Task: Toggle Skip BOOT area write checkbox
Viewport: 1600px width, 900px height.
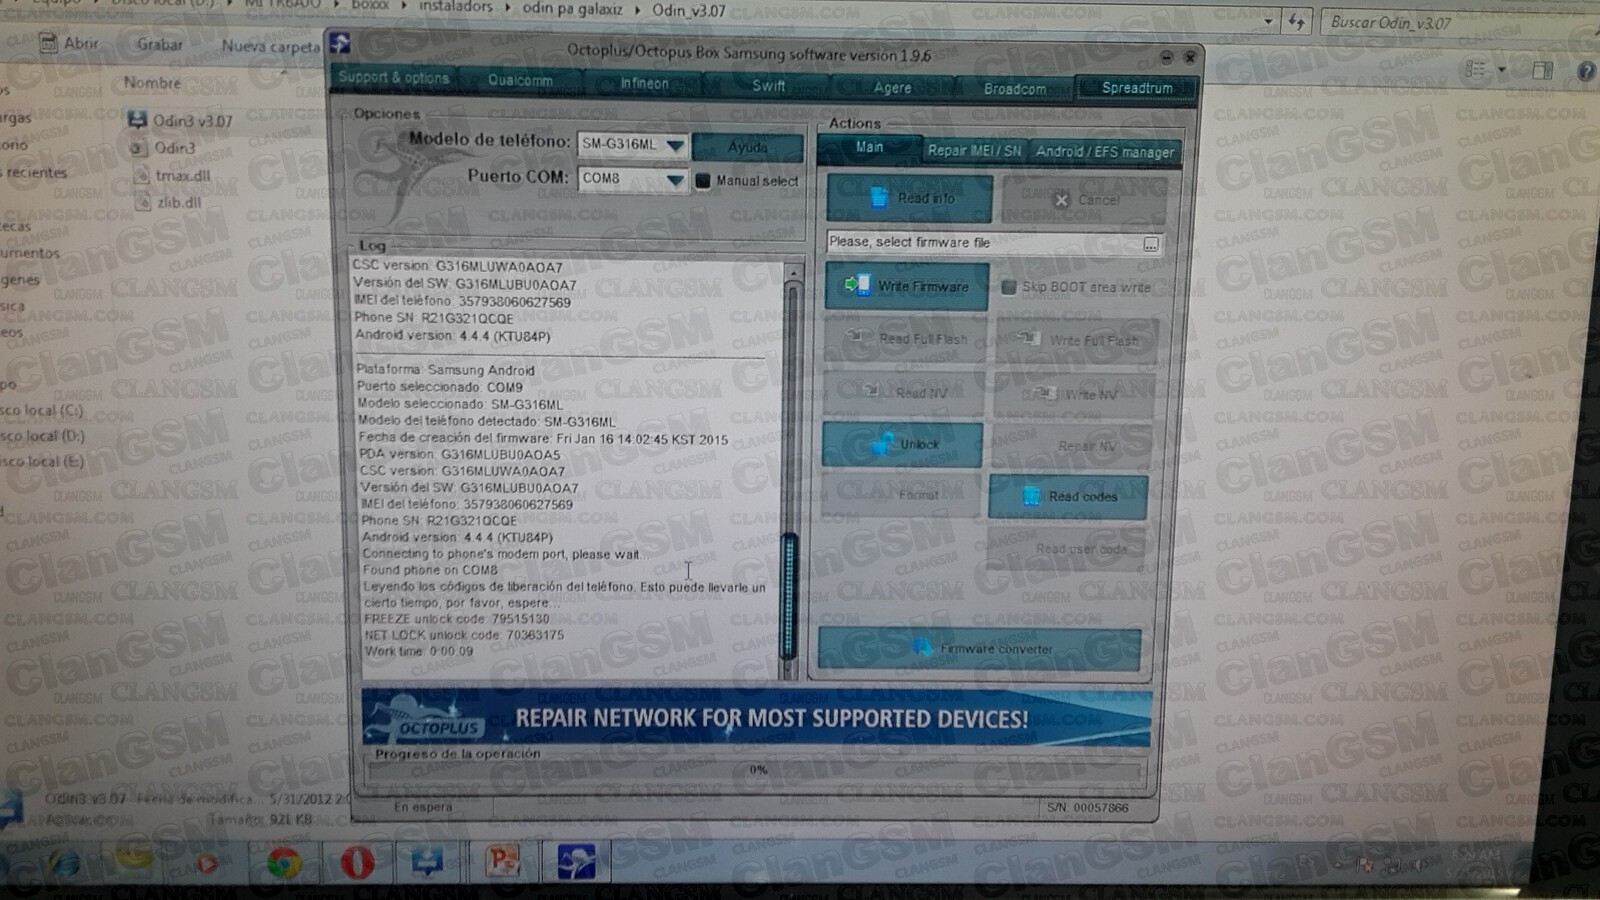Action: [x=1008, y=287]
